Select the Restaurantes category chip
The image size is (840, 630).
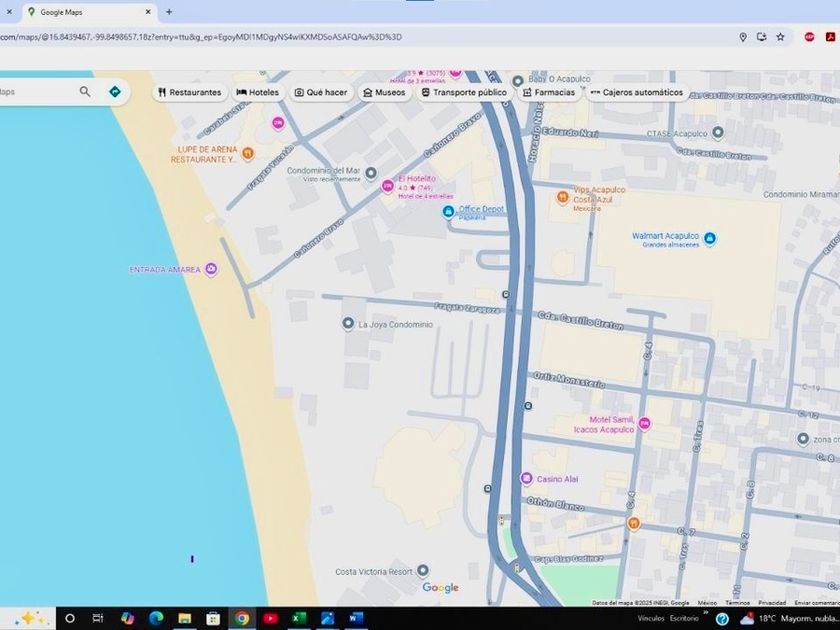(189, 92)
